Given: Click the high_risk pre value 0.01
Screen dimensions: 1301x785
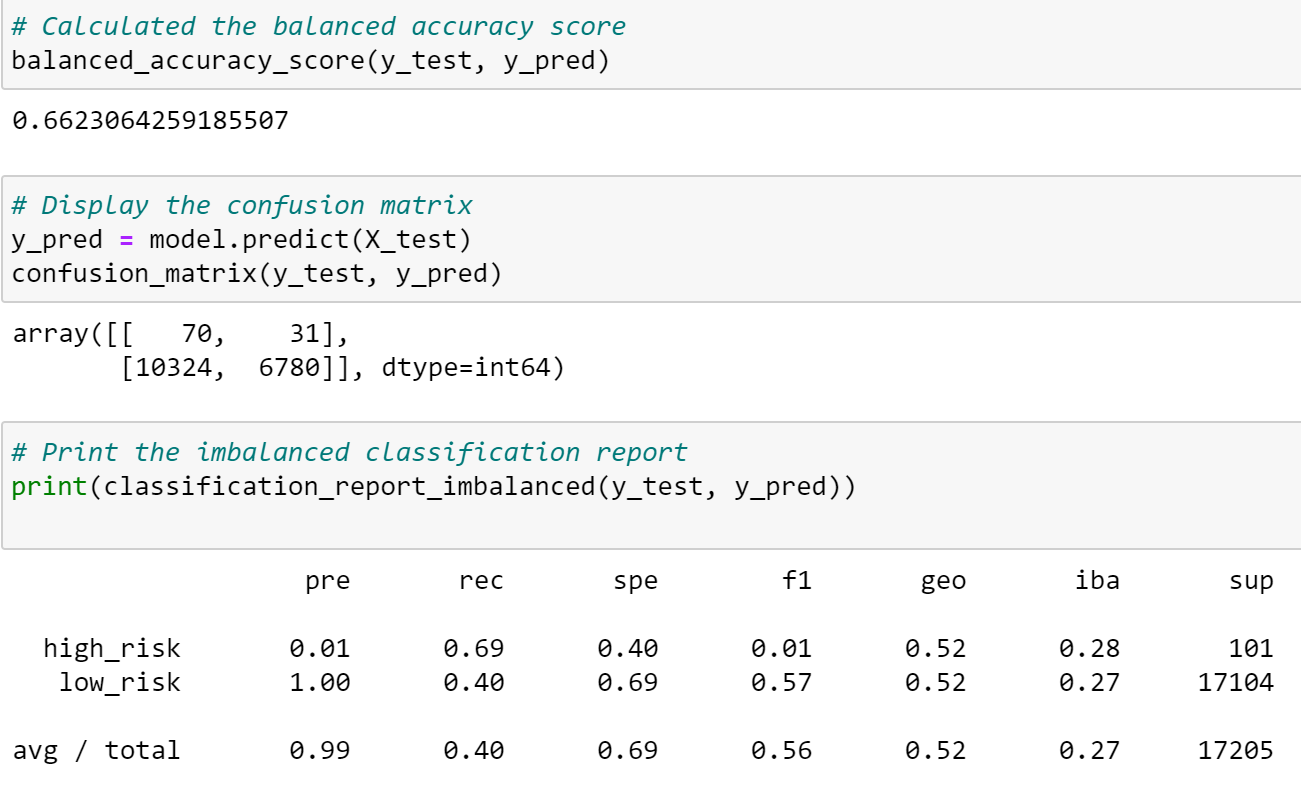Looking at the screenshot, I should pyautogui.click(x=320, y=649).
